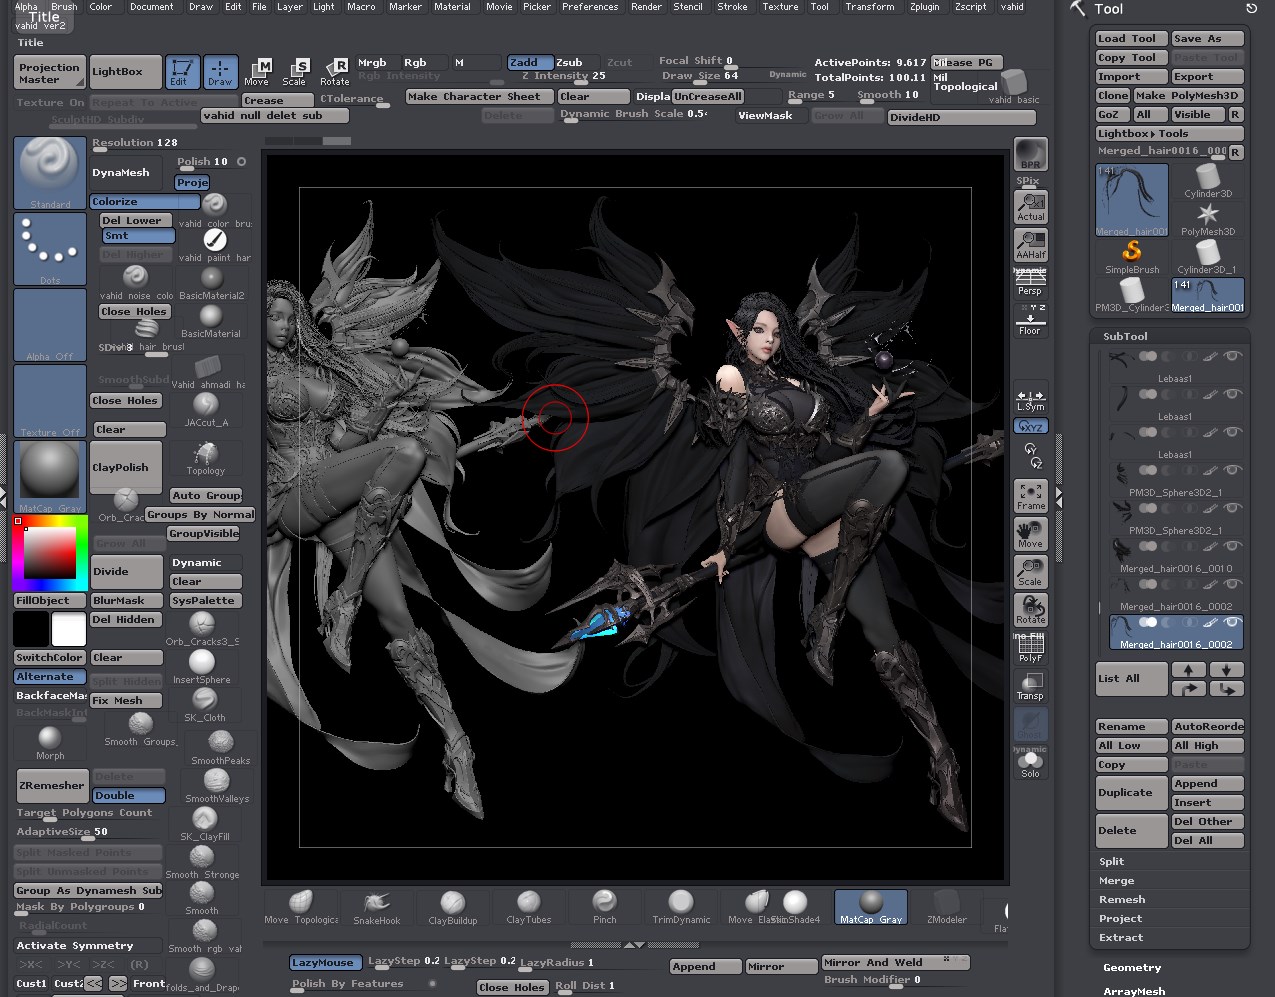Toggle the Floor grid
Viewport: 1275px width, 997px height.
[1031, 320]
